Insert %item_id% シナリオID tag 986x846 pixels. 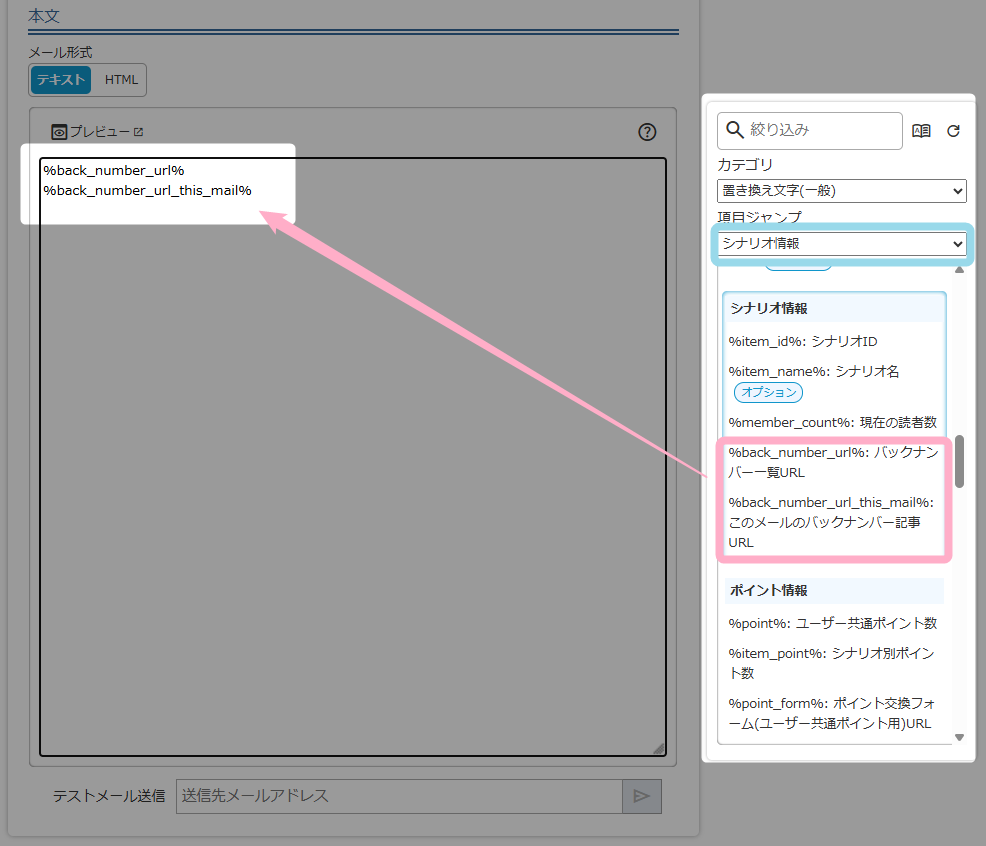(x=802, y=341)
